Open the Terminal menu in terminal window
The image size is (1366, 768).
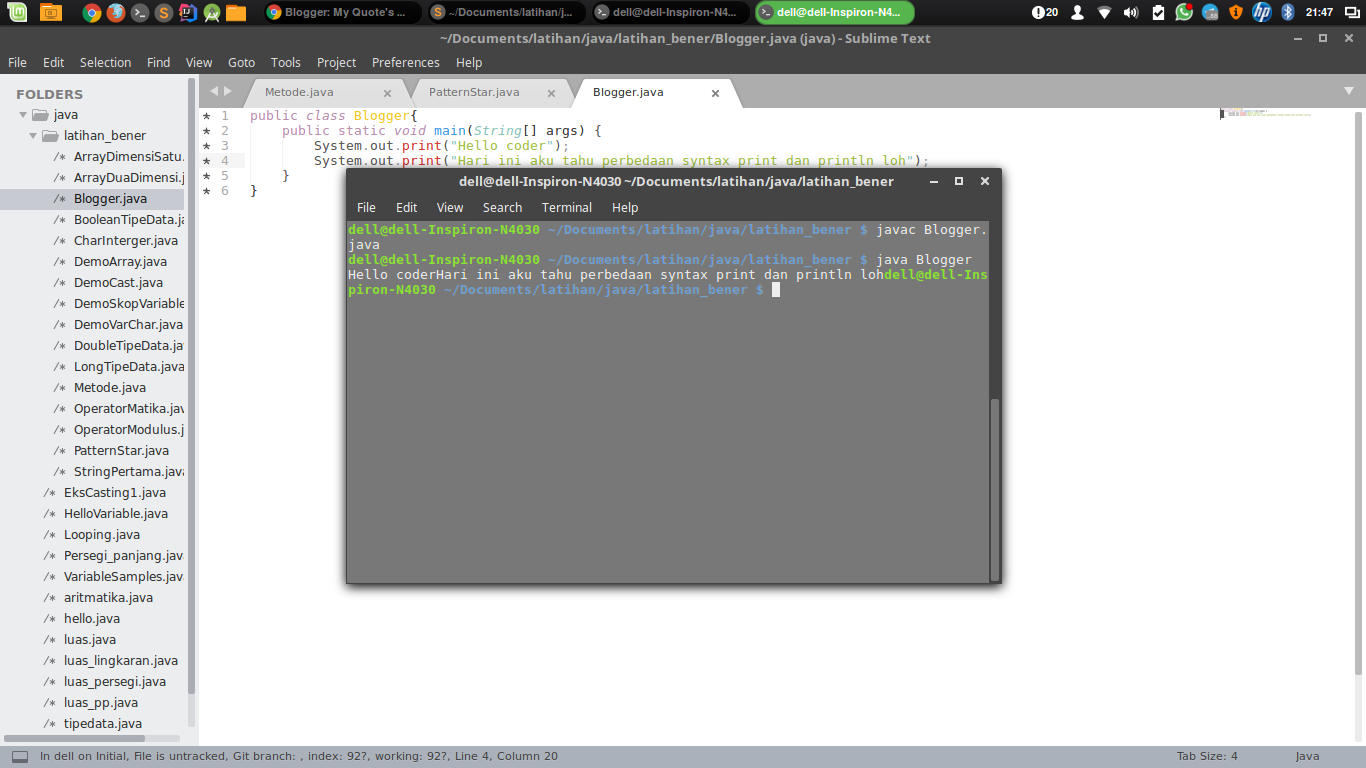pos(567,207)
